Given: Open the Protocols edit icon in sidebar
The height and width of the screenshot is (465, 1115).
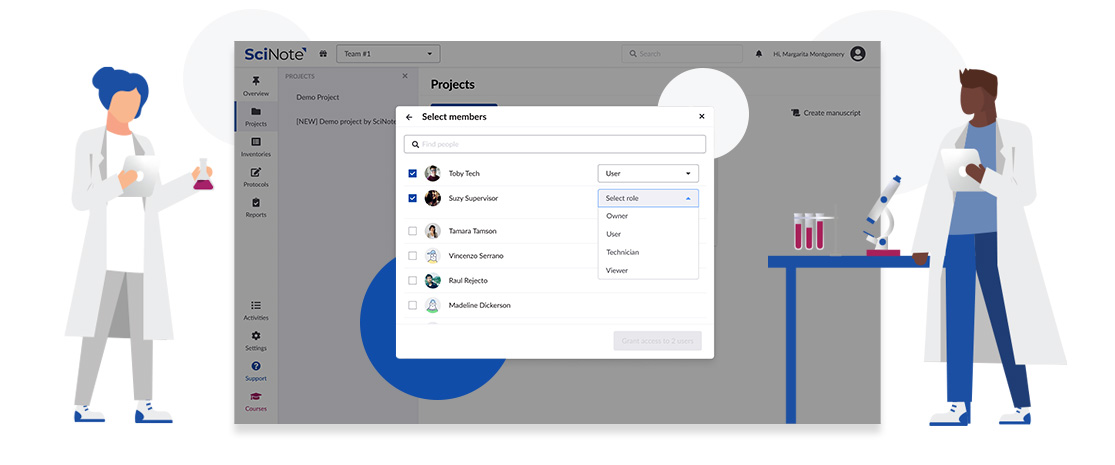Looking at the screenshot, I should [x=256, y=172].
